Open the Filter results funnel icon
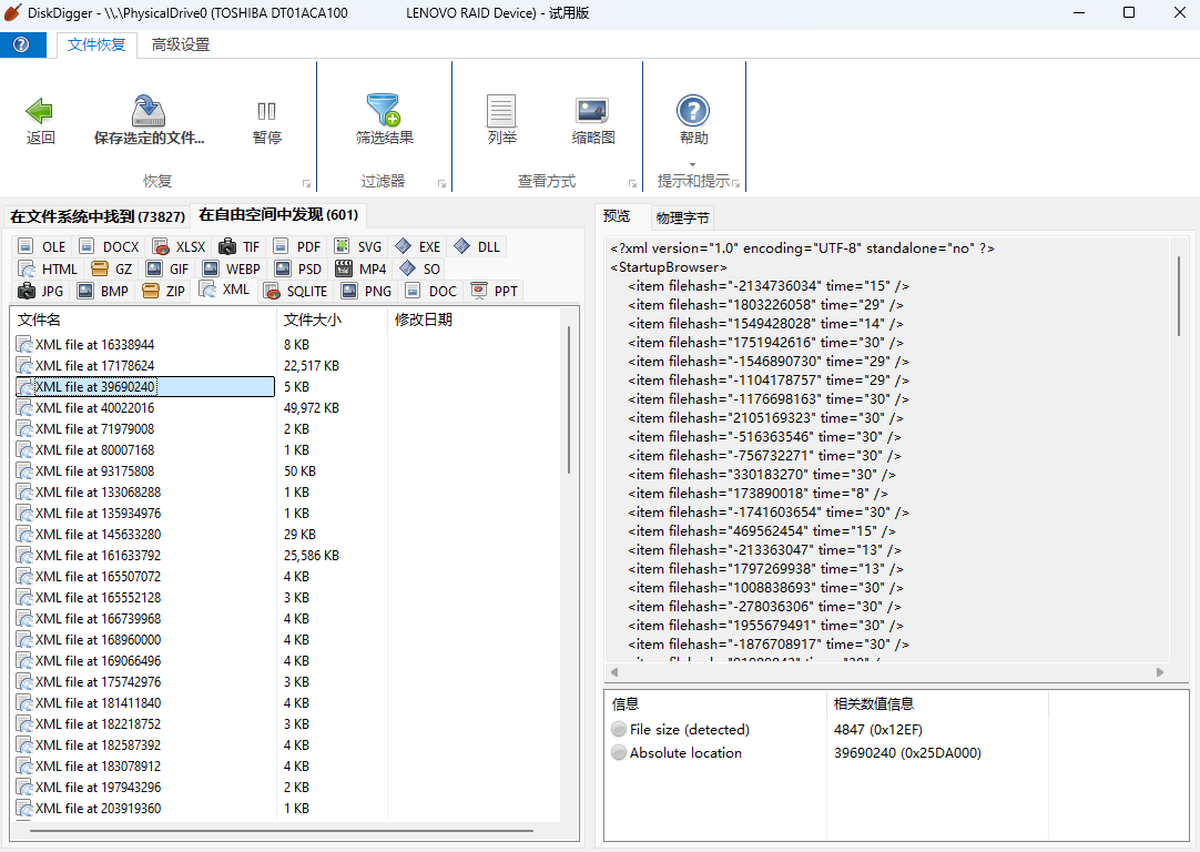The height and width of the screenshot is (852, 1200). [384, 111]
